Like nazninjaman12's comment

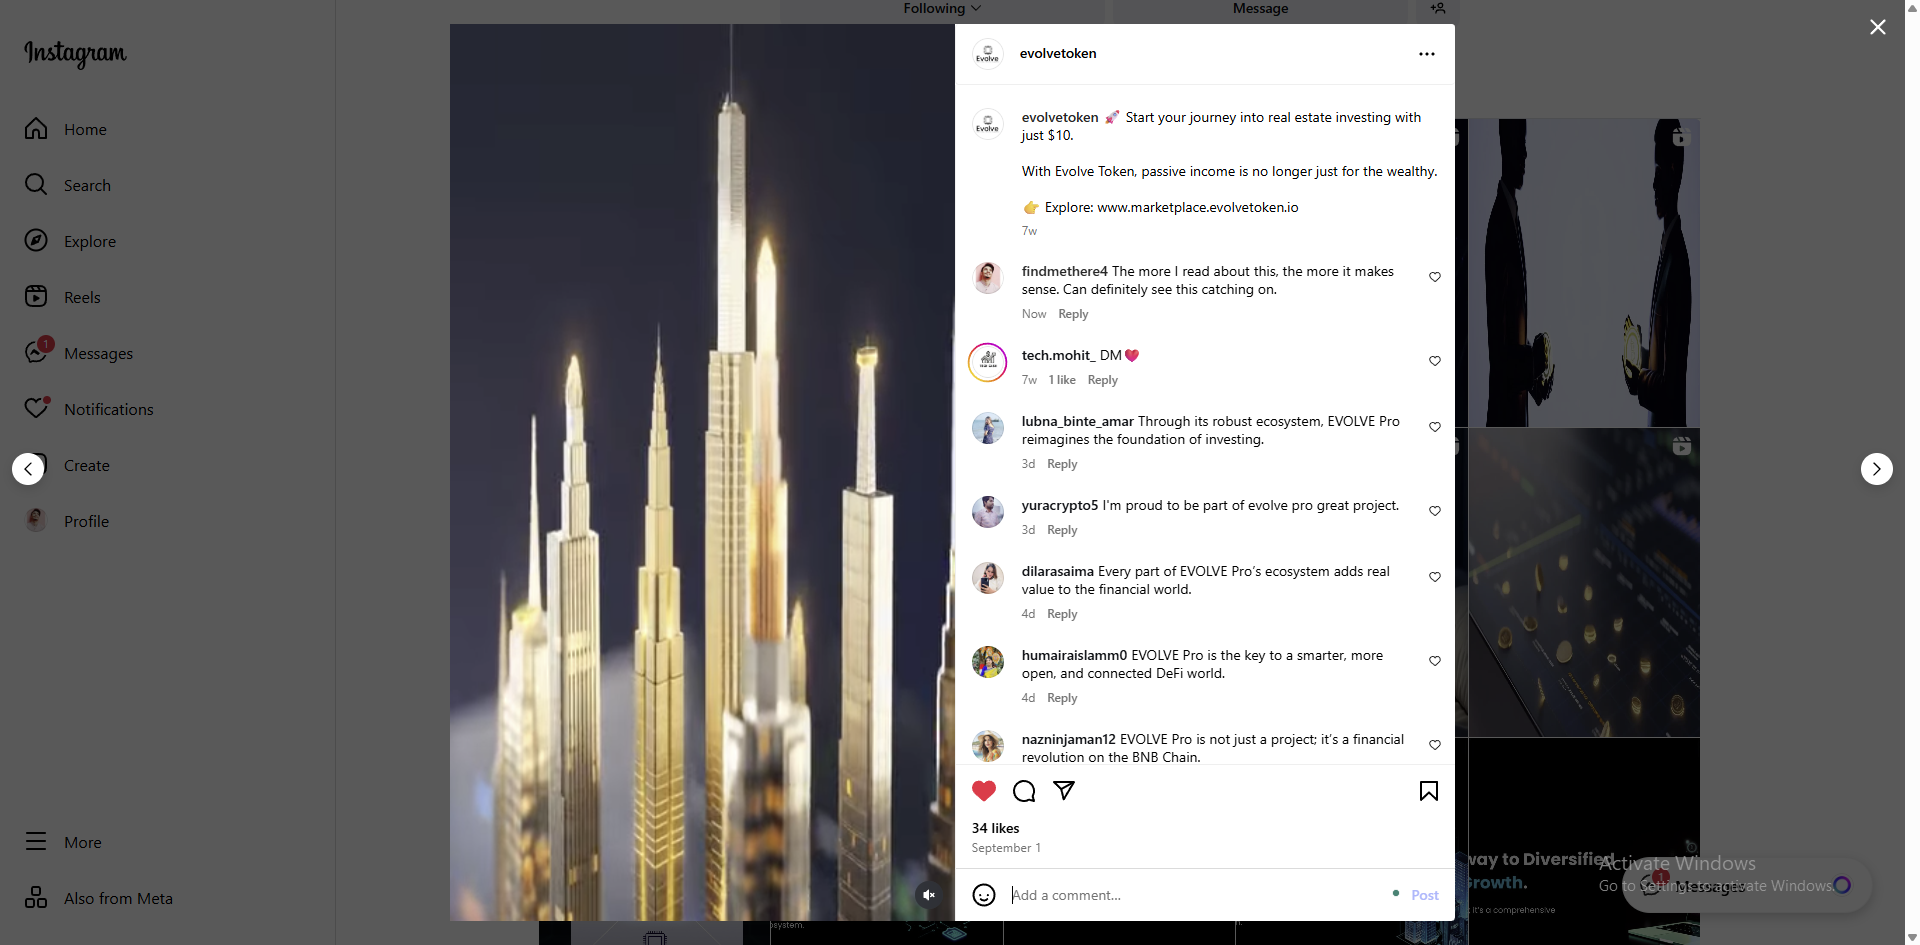click(x=1435, y=745)
